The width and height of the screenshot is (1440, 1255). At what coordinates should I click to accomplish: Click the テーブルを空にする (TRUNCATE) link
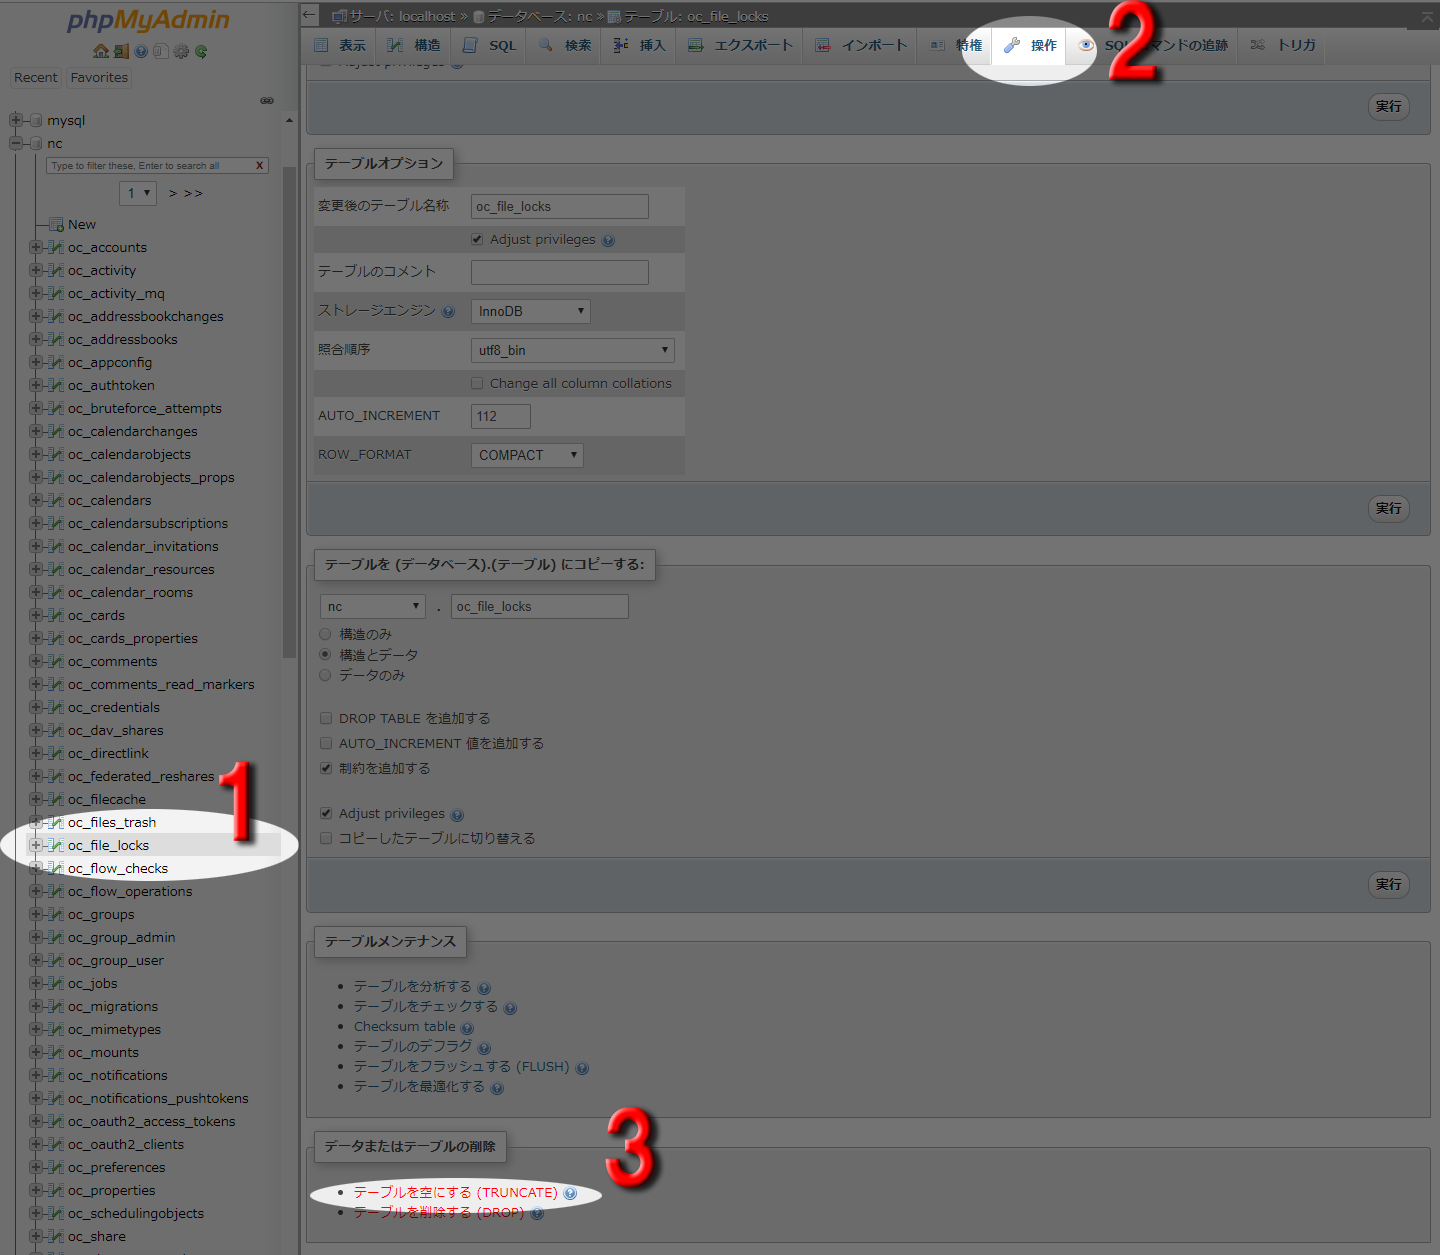(455, 1192)
